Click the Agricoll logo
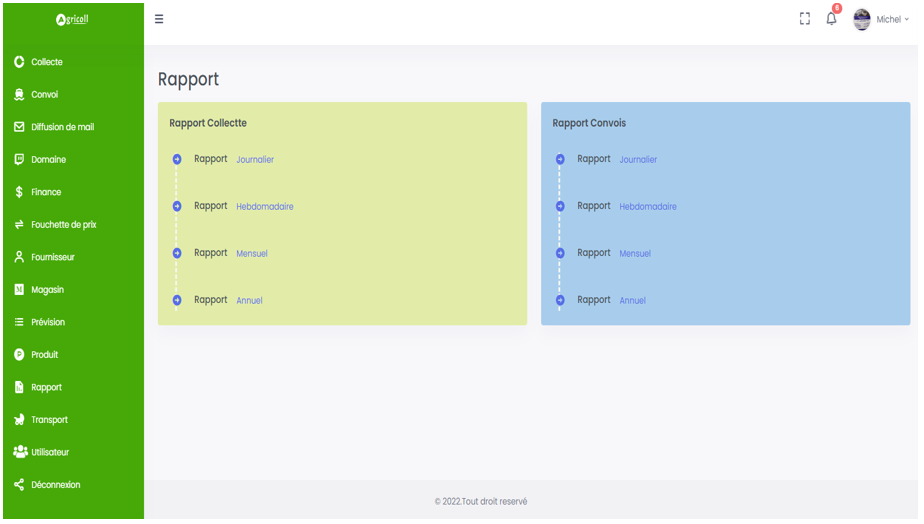The image size is (924, 524). pyautogui.click(x=72, y=19)
